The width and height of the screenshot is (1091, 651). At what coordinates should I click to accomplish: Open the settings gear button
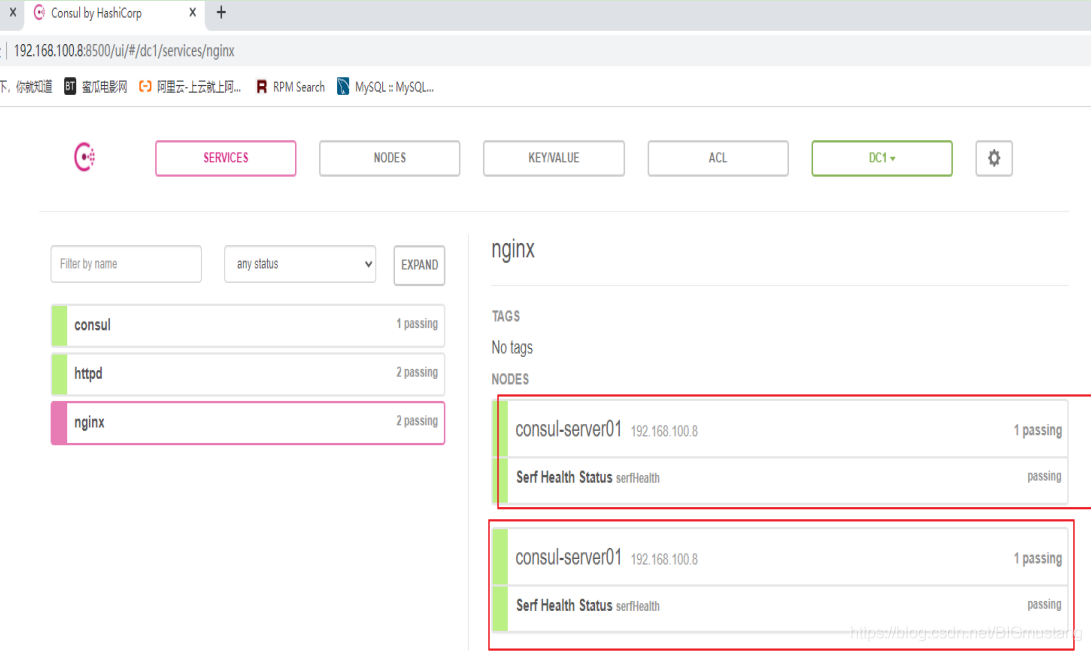(x=994, y=158)
